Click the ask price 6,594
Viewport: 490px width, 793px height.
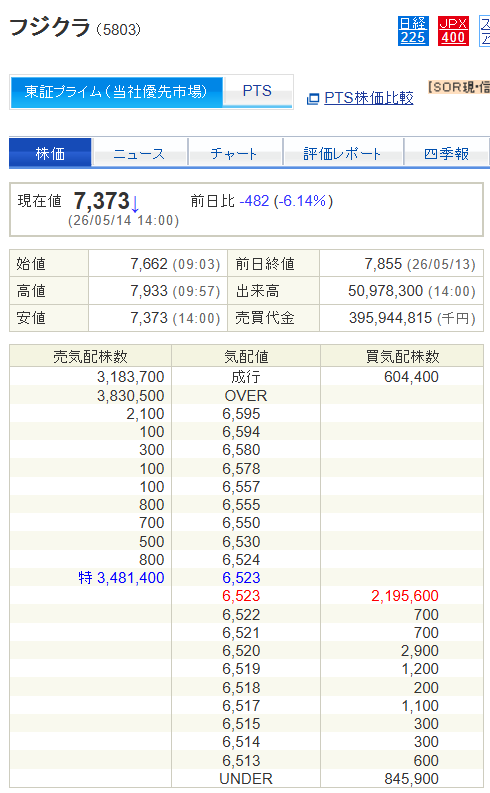coord(241,432)
